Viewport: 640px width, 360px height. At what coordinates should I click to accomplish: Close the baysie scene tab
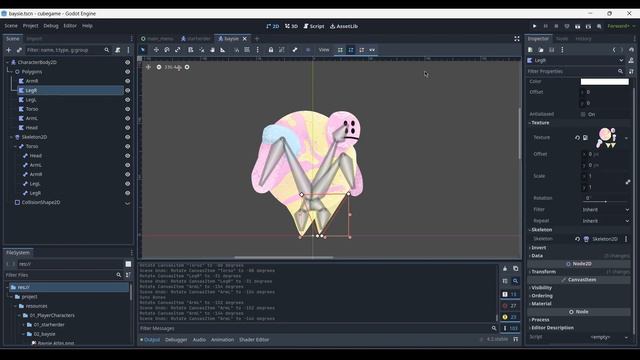click(244, 39)
